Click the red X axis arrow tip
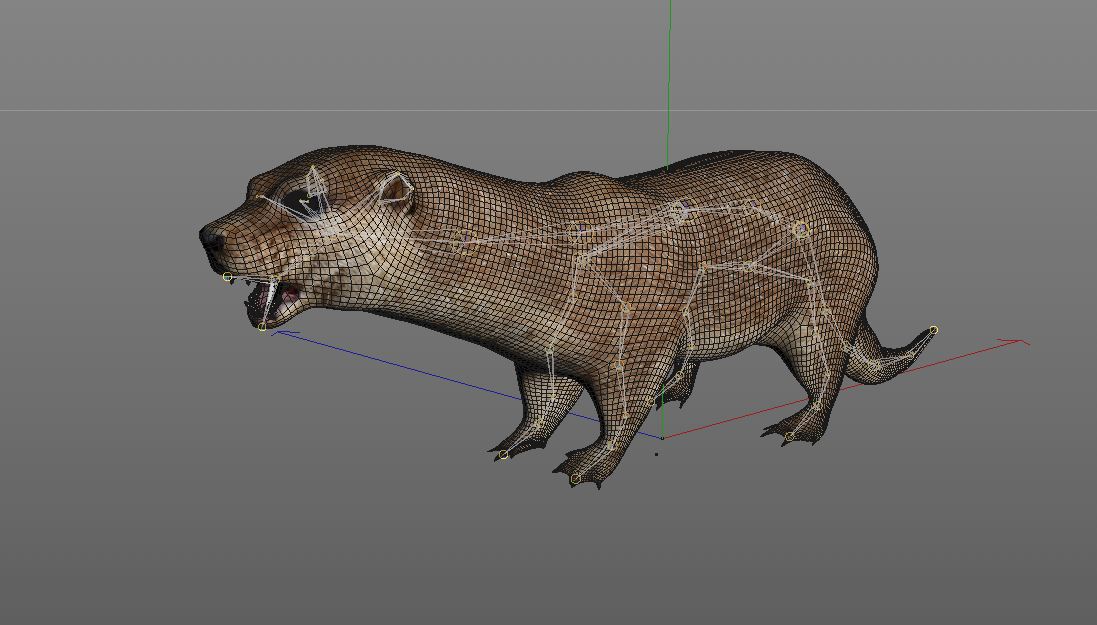1097x625 pixels. pyautogui.click(x=1022, y=342)
